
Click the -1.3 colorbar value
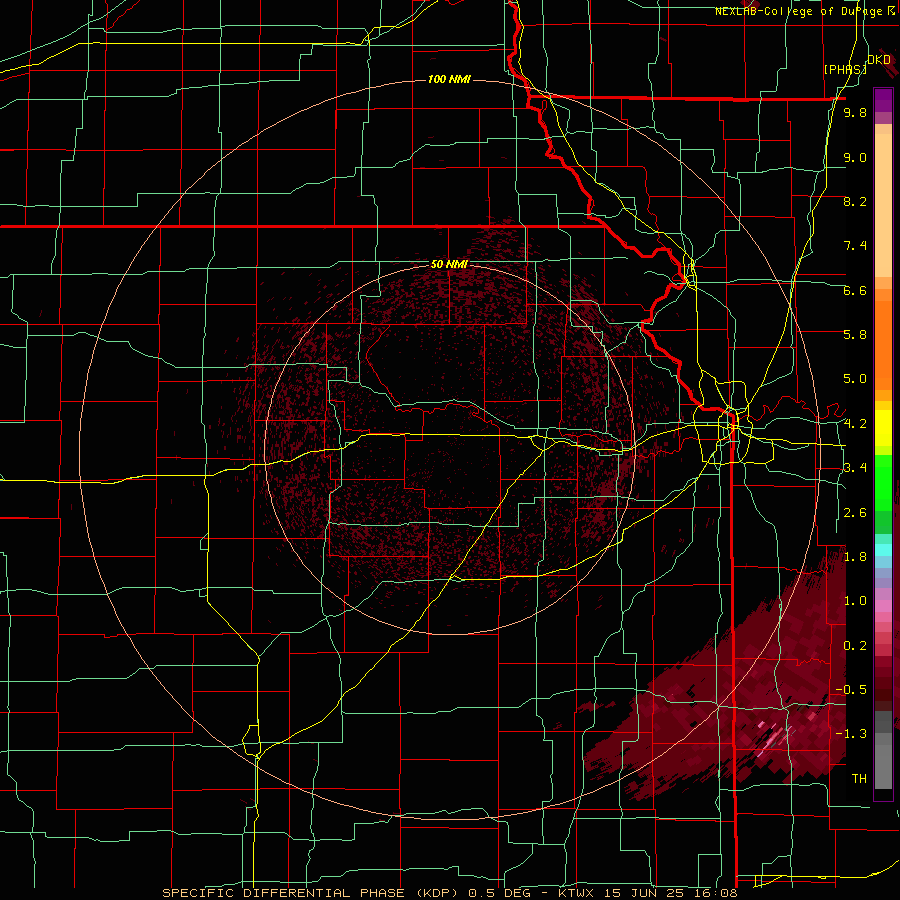tap(851, 734)
